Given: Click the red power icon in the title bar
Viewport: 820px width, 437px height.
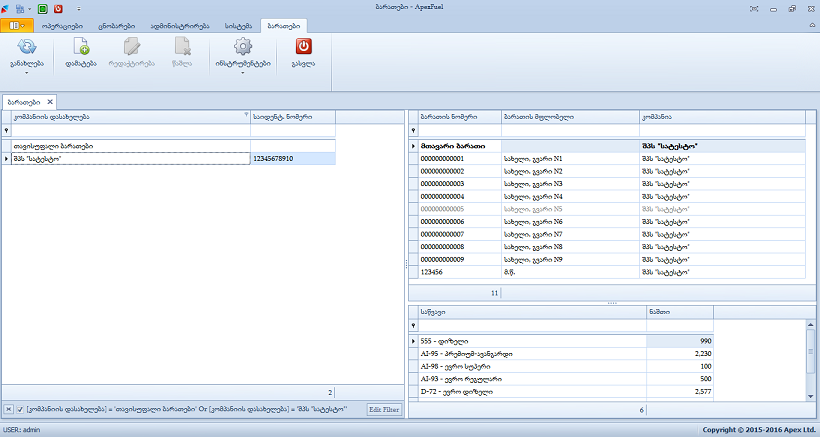Looking at the screenshot, I should (x=58, y=9).
